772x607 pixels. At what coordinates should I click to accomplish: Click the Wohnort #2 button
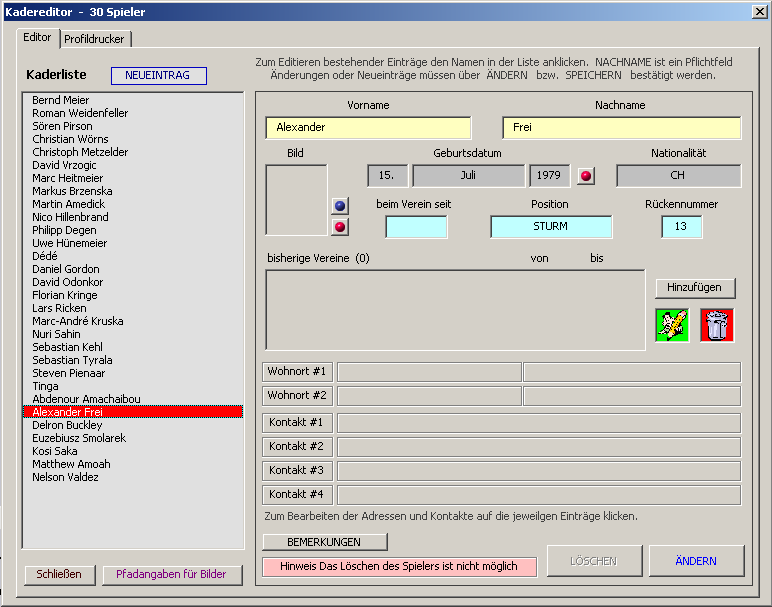click(297, 396)
